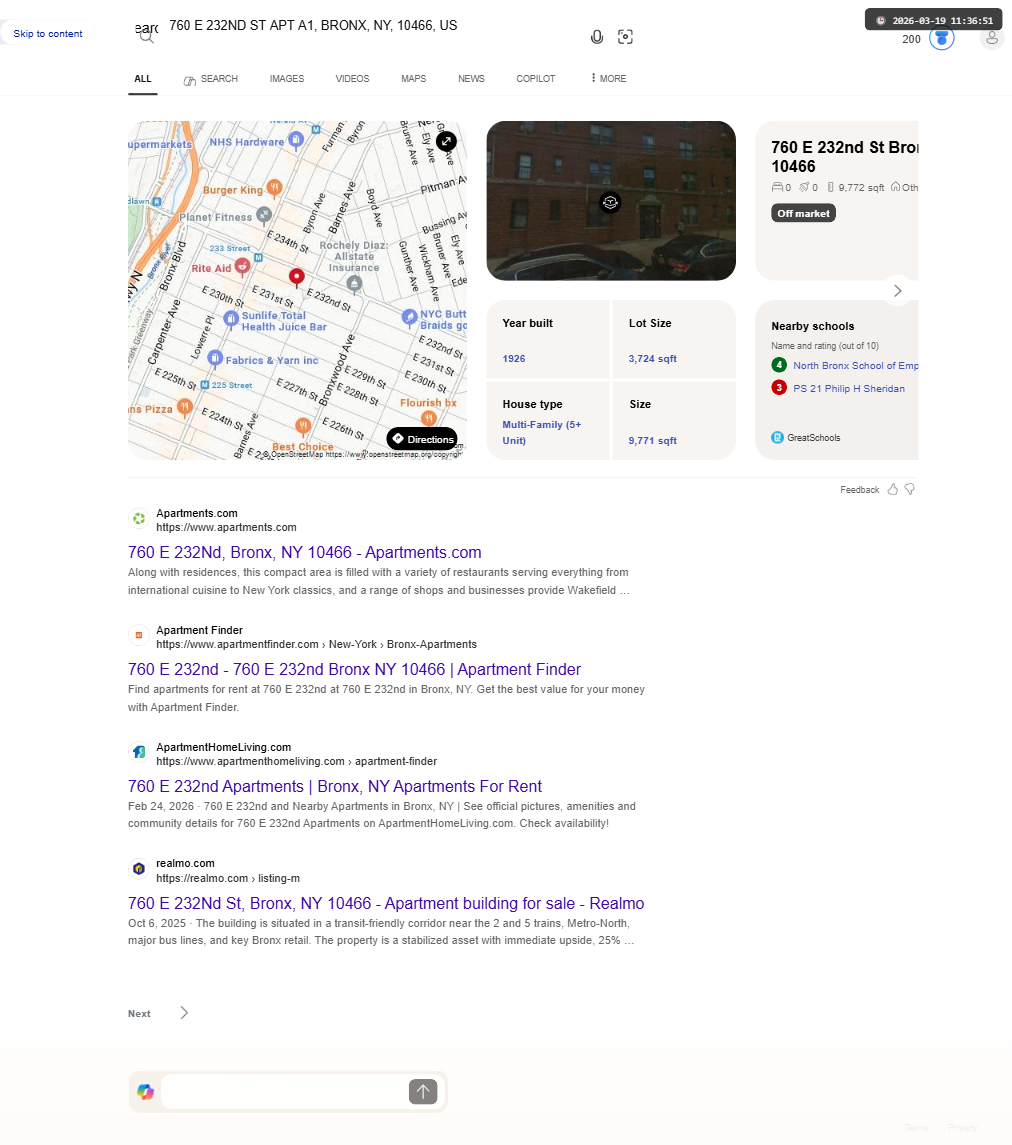Image resolution: width=1012 pixels, height=1145 pixels.
Task: Open the Apartments.com result title link
Action: coord(304,553)
